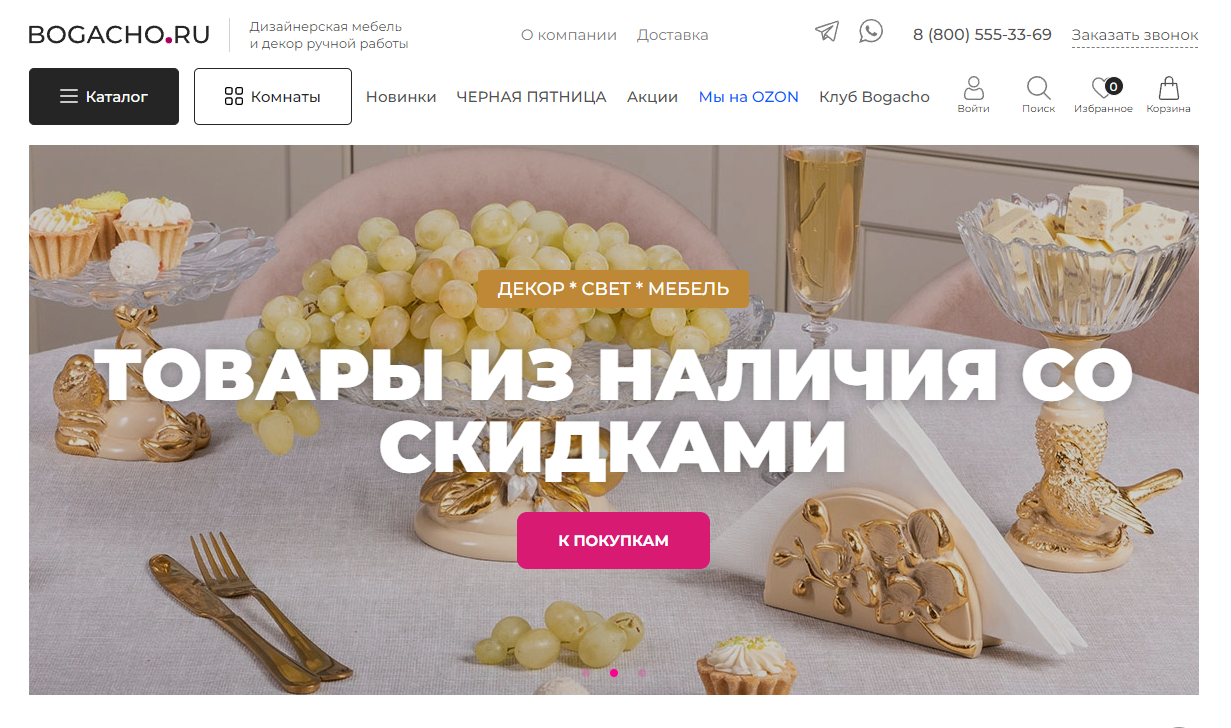Open the WhatsApp chat icon
The image size is (1231, 728).
pyautogui.click(x=871, y=31)
